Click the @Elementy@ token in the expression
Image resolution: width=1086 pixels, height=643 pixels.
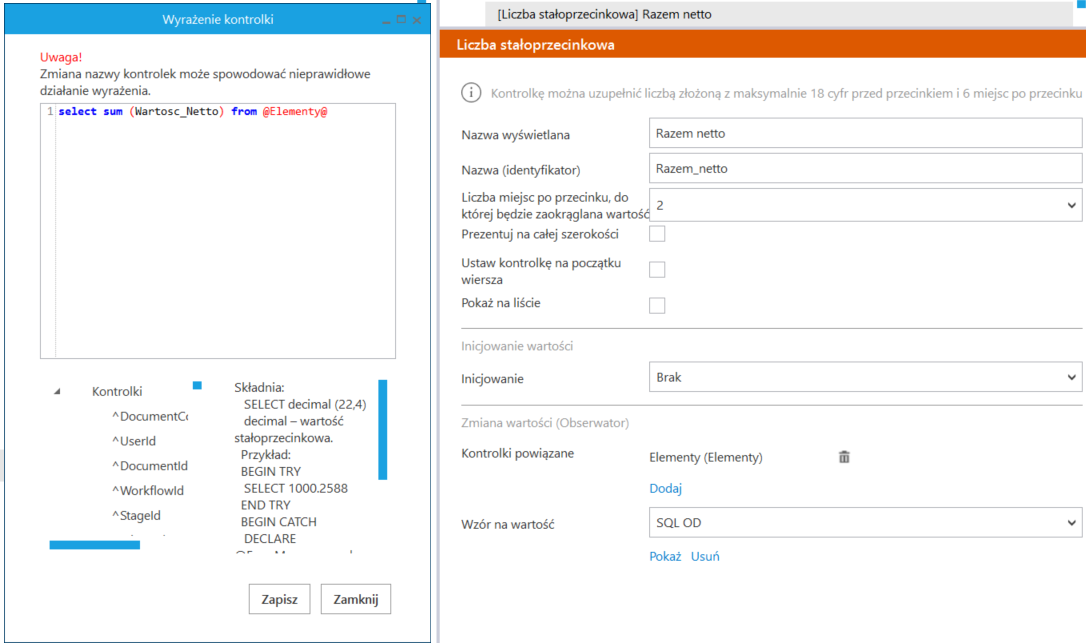coord(295,112)
